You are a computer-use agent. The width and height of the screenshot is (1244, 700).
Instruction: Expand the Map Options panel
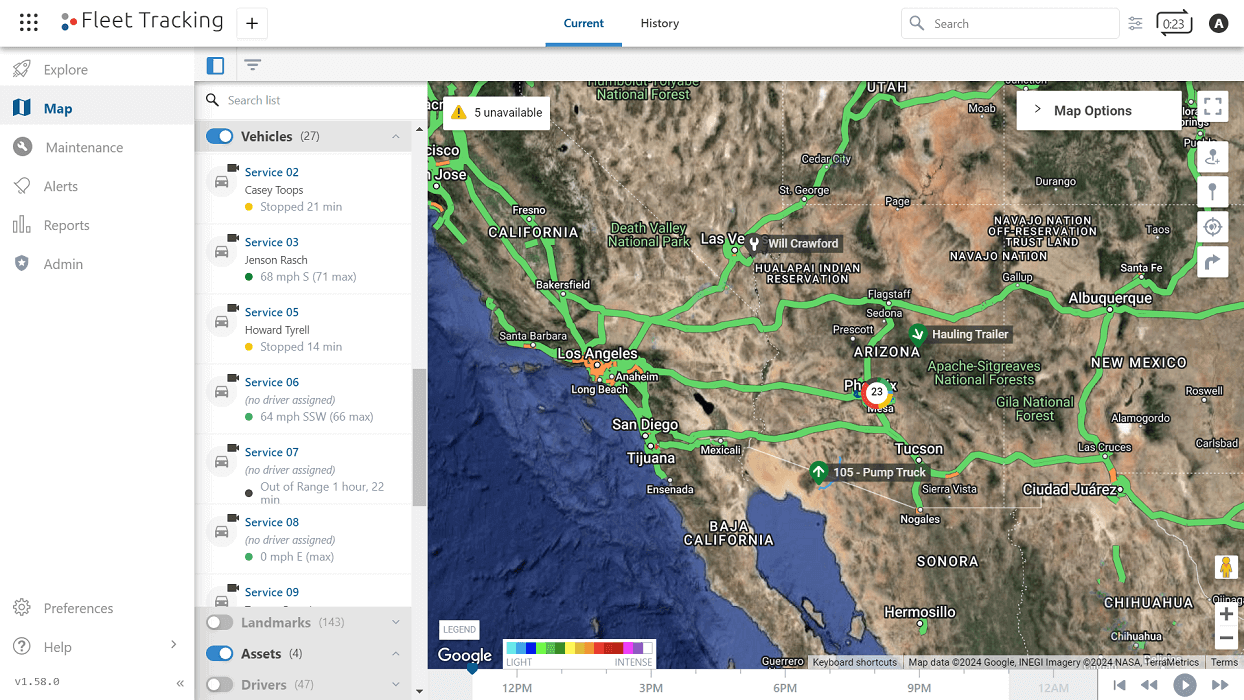pyautogui.click(x=1036, y=110)
